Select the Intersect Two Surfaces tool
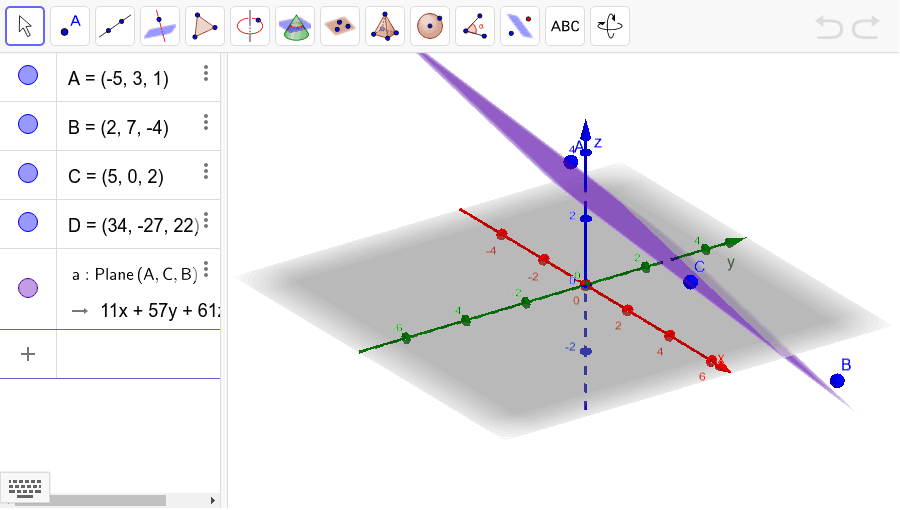The height and width of the screenshot is (510, 900). coord(295,26)
